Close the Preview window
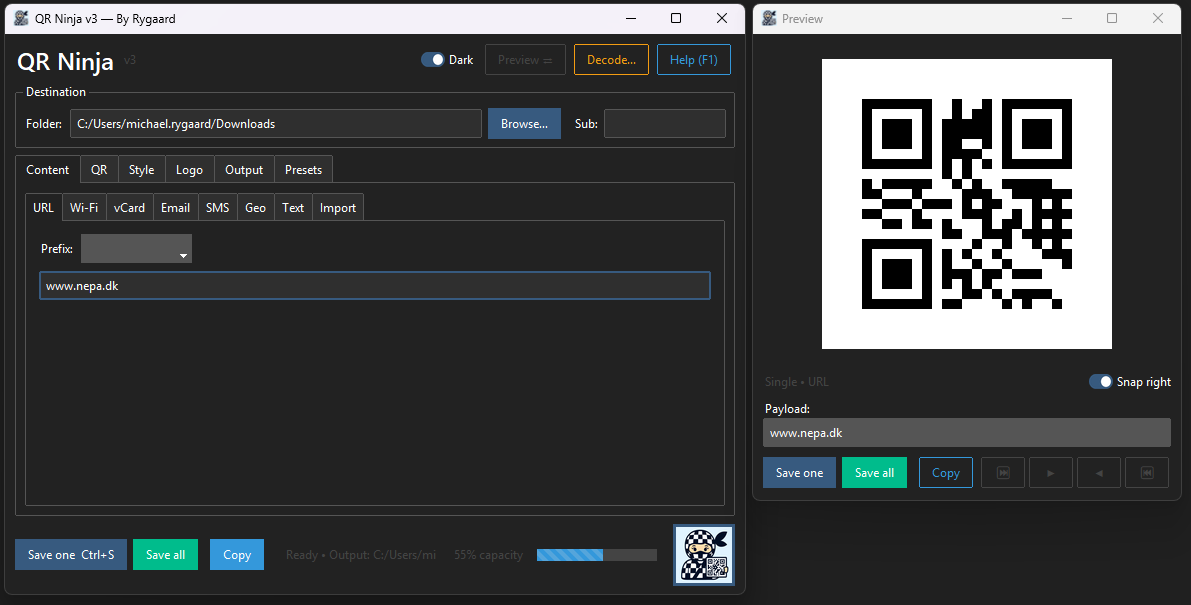Viewport: 1191px width, 605px height. click(1158, 18)
